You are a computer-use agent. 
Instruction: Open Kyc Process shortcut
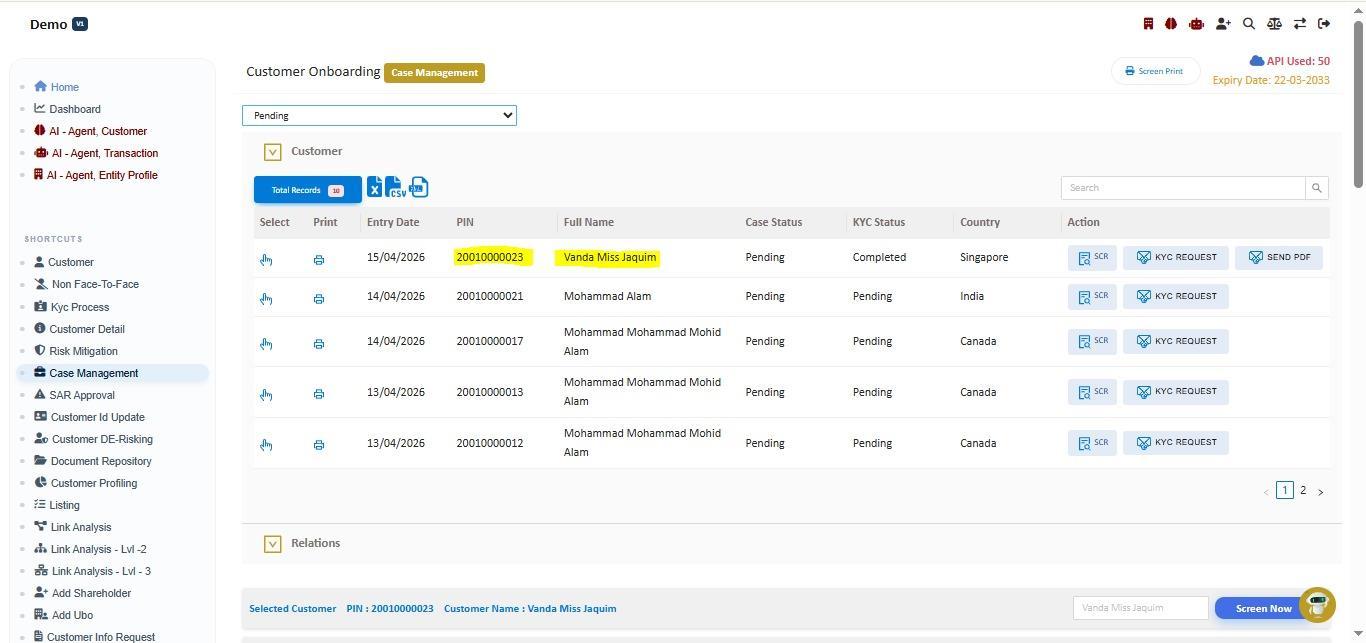(71, 307)
